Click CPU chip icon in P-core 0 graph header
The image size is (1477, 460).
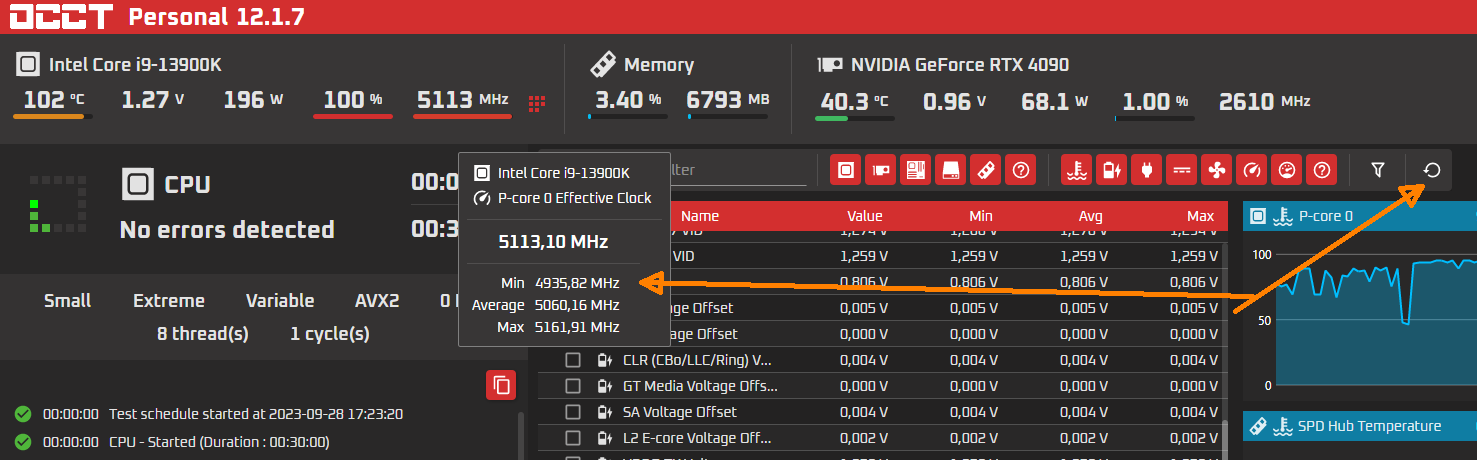pos(1259,216)
